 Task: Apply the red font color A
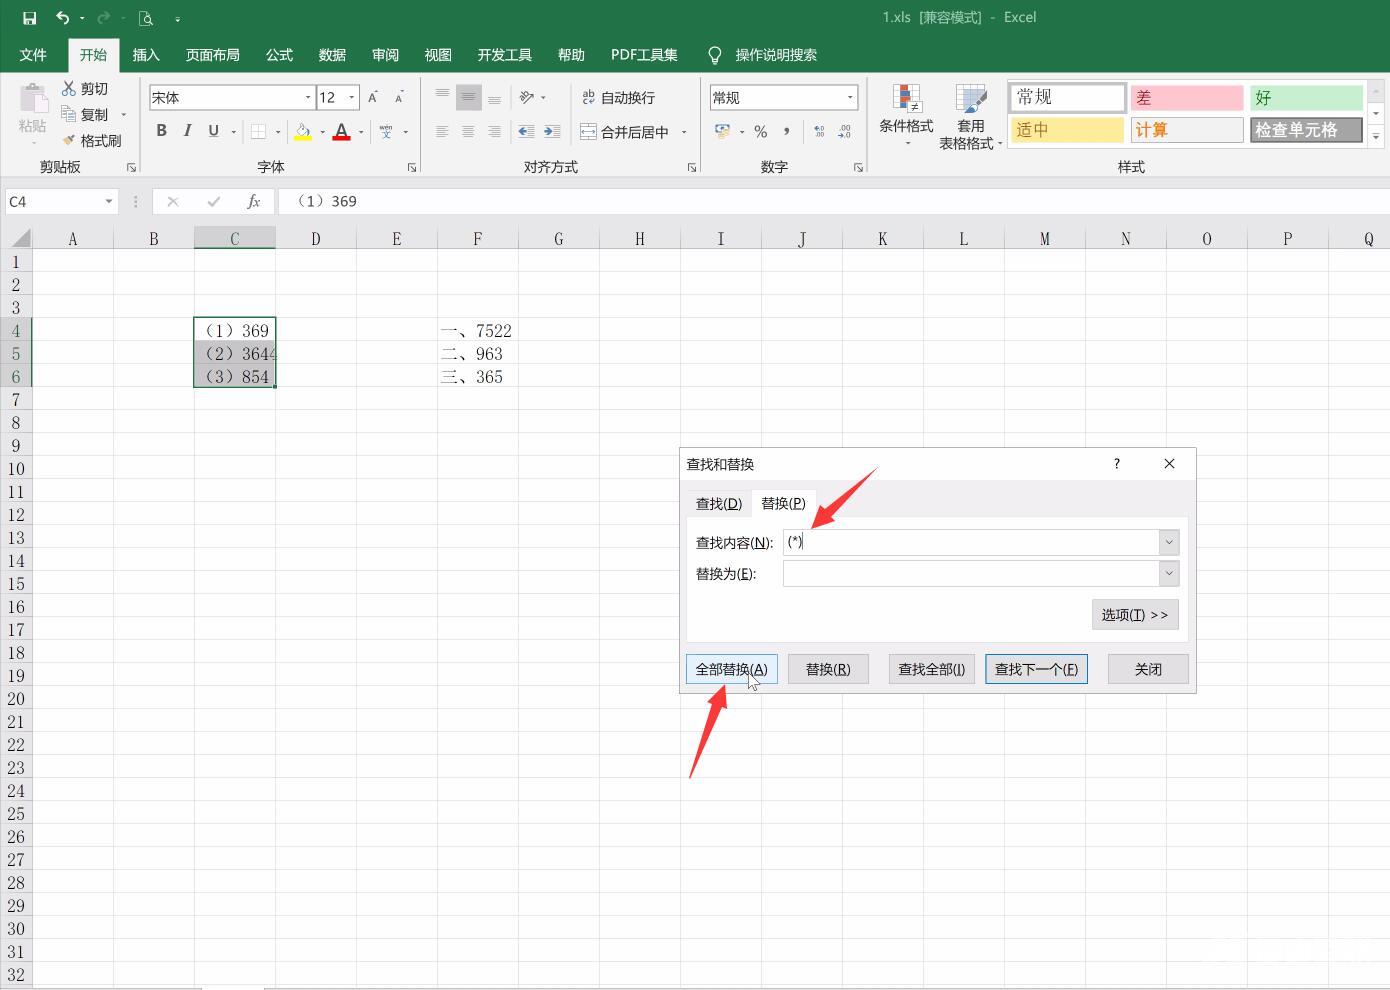click(341, 131)
